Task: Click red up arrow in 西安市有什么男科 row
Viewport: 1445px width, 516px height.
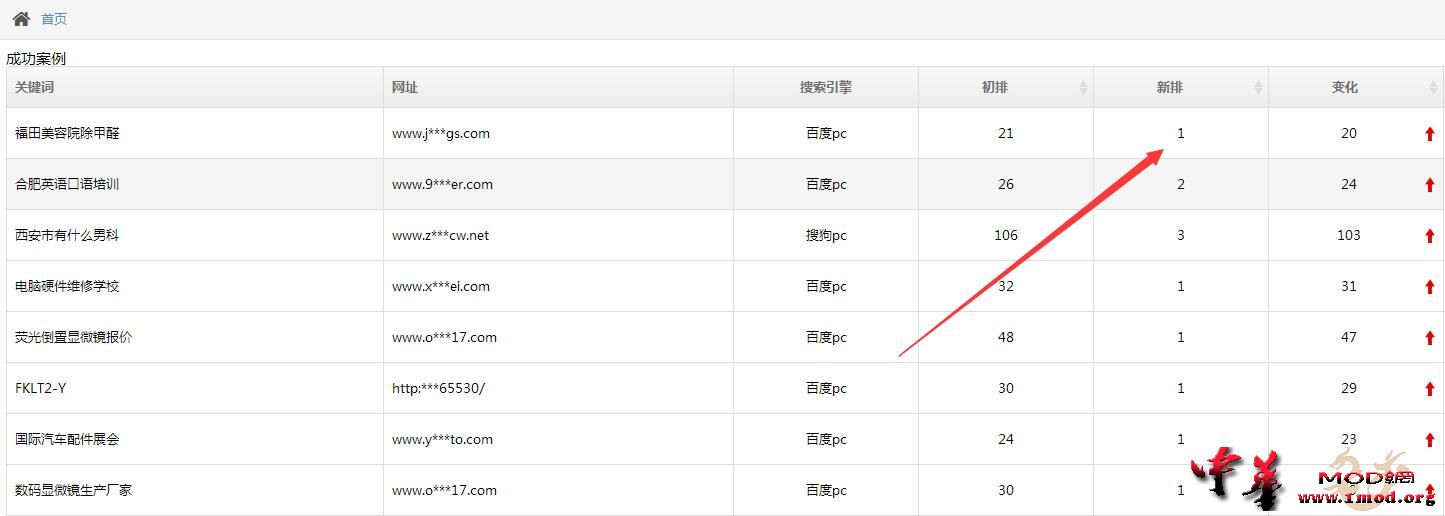Action: [x=1430, y=236]
